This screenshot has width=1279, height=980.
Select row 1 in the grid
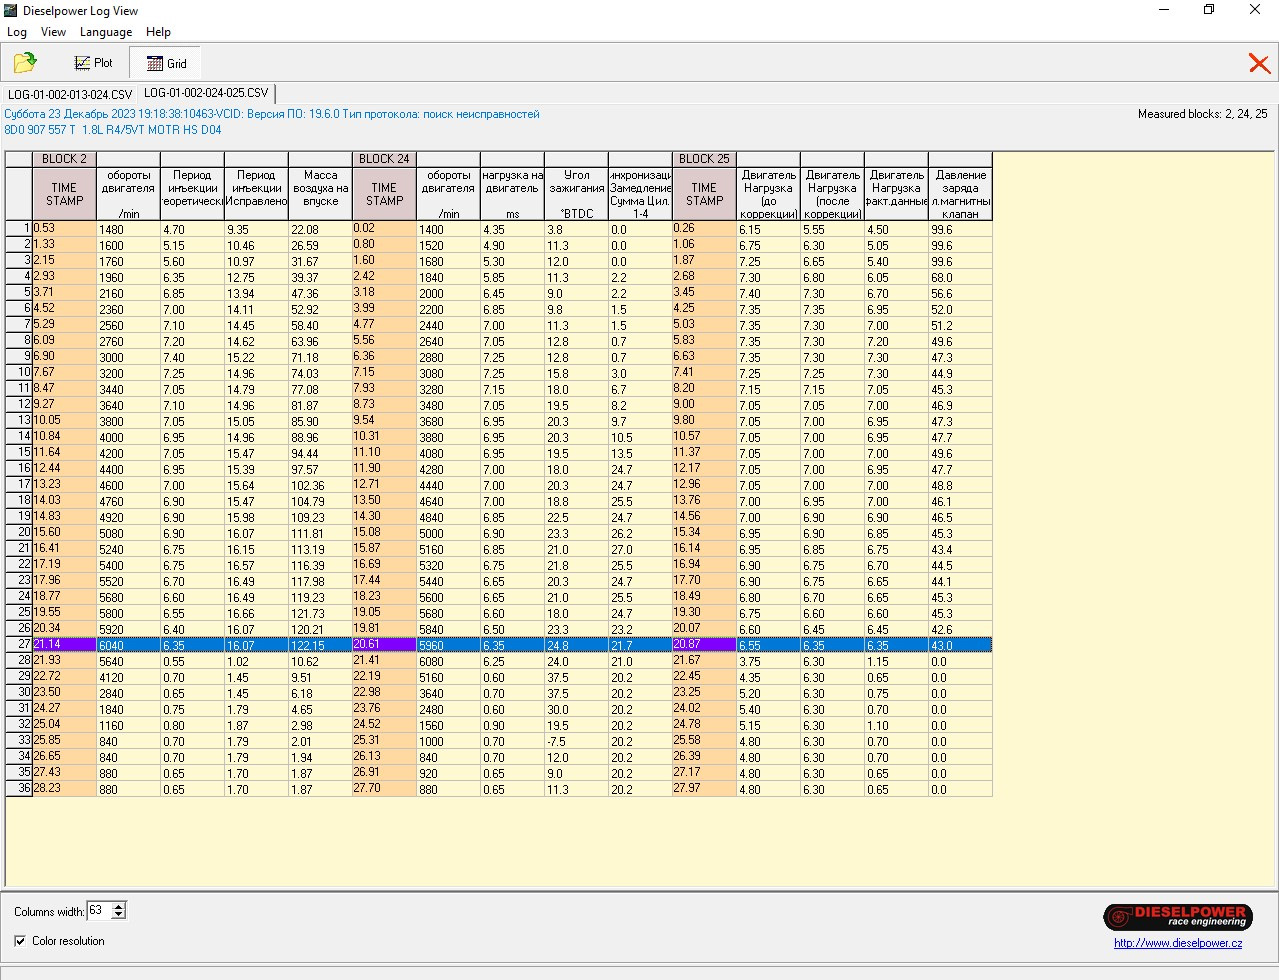(19, 230)
